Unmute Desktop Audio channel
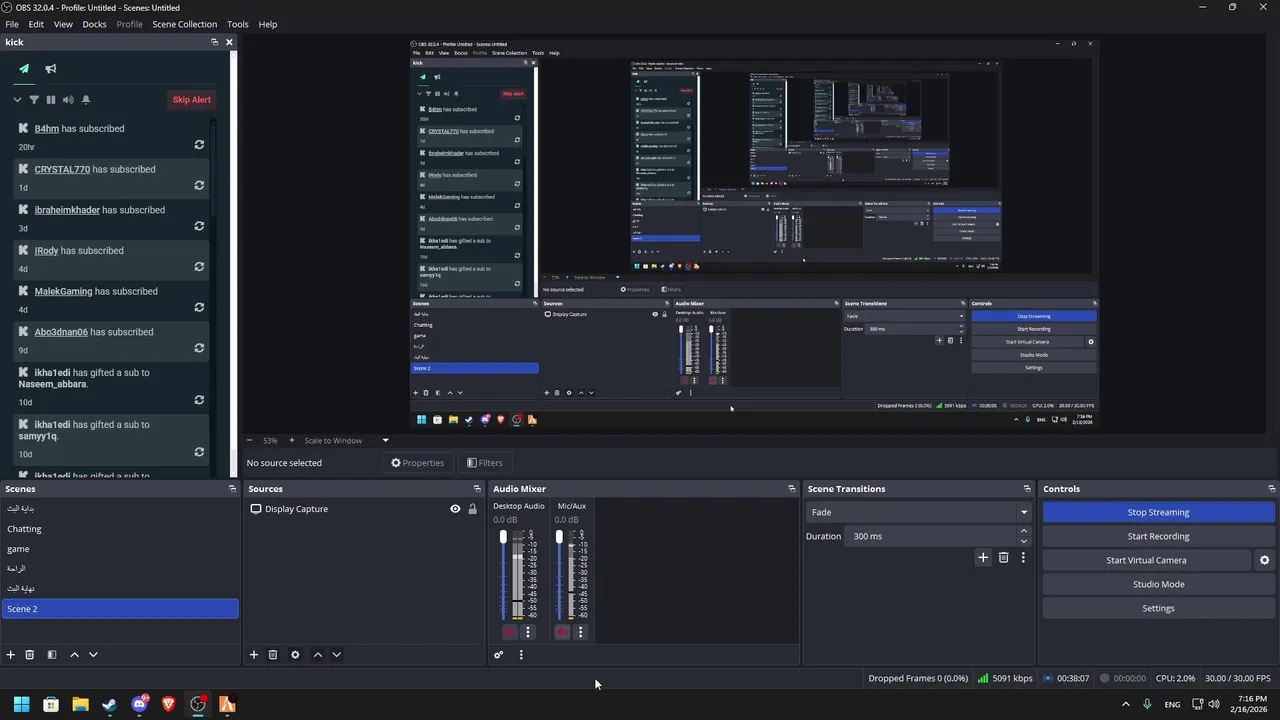1280x720 pixels. click(510, 632)
